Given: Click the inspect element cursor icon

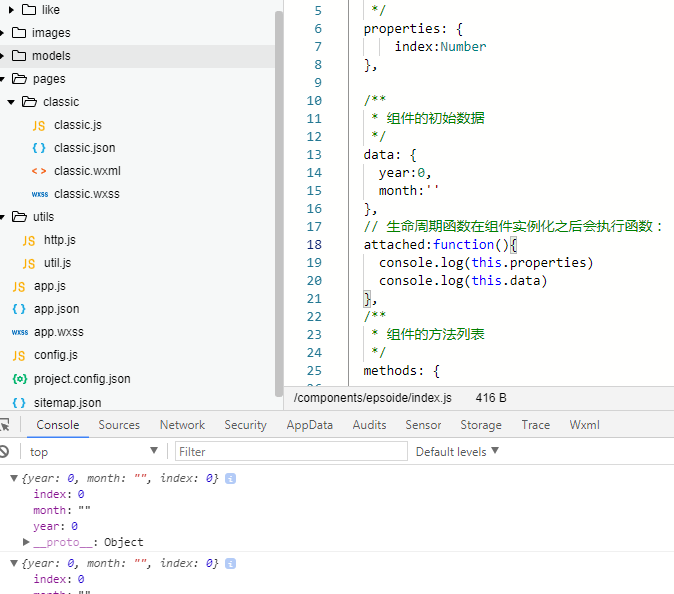Looking at the screenshot, I should coord(4,425).
